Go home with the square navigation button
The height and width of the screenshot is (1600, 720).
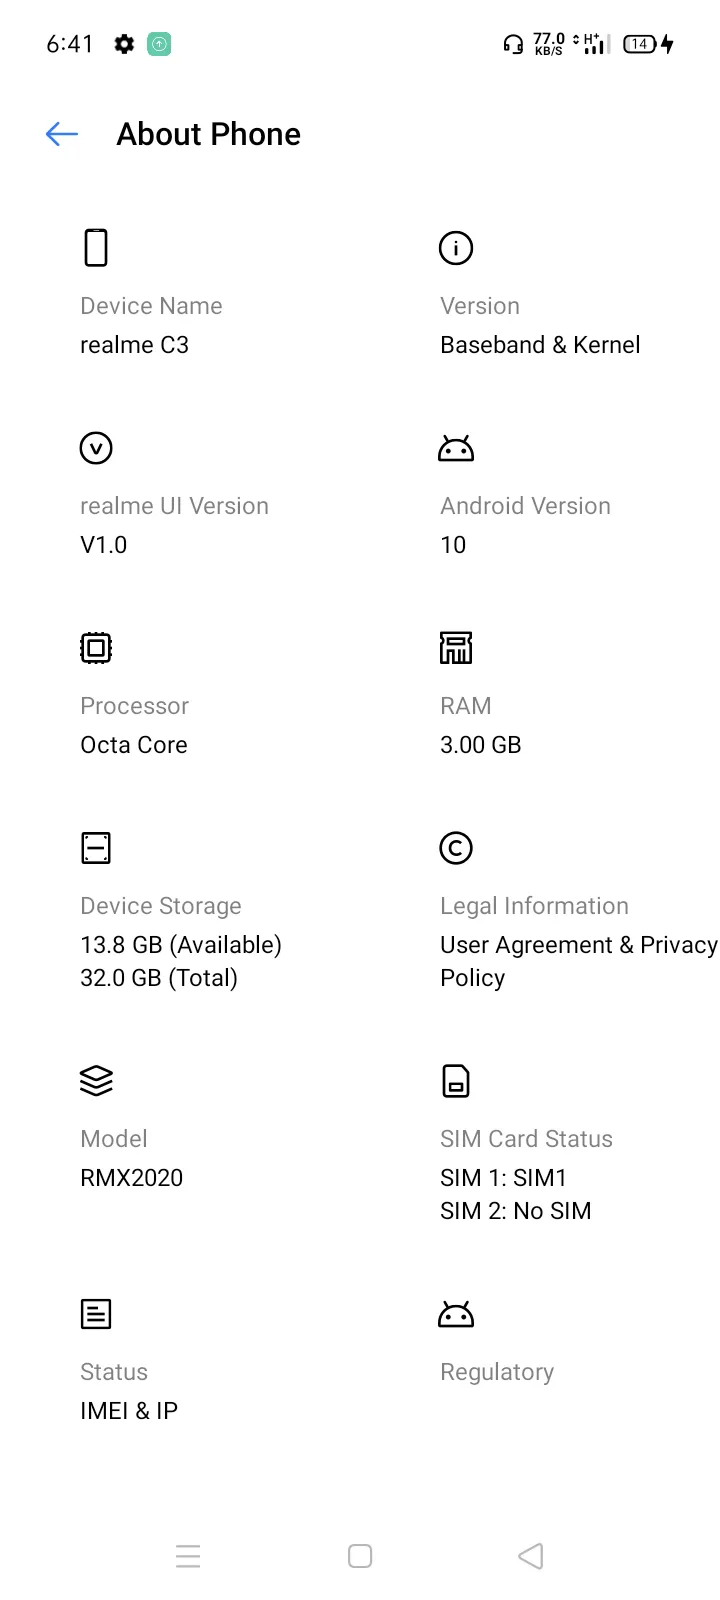point(360,1556)
